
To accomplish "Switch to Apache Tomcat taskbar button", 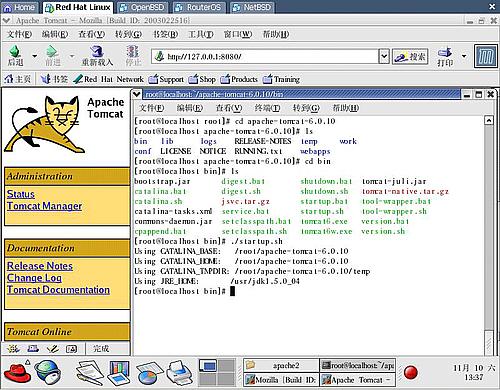I will pyautogui.click(x=358, y=379).
